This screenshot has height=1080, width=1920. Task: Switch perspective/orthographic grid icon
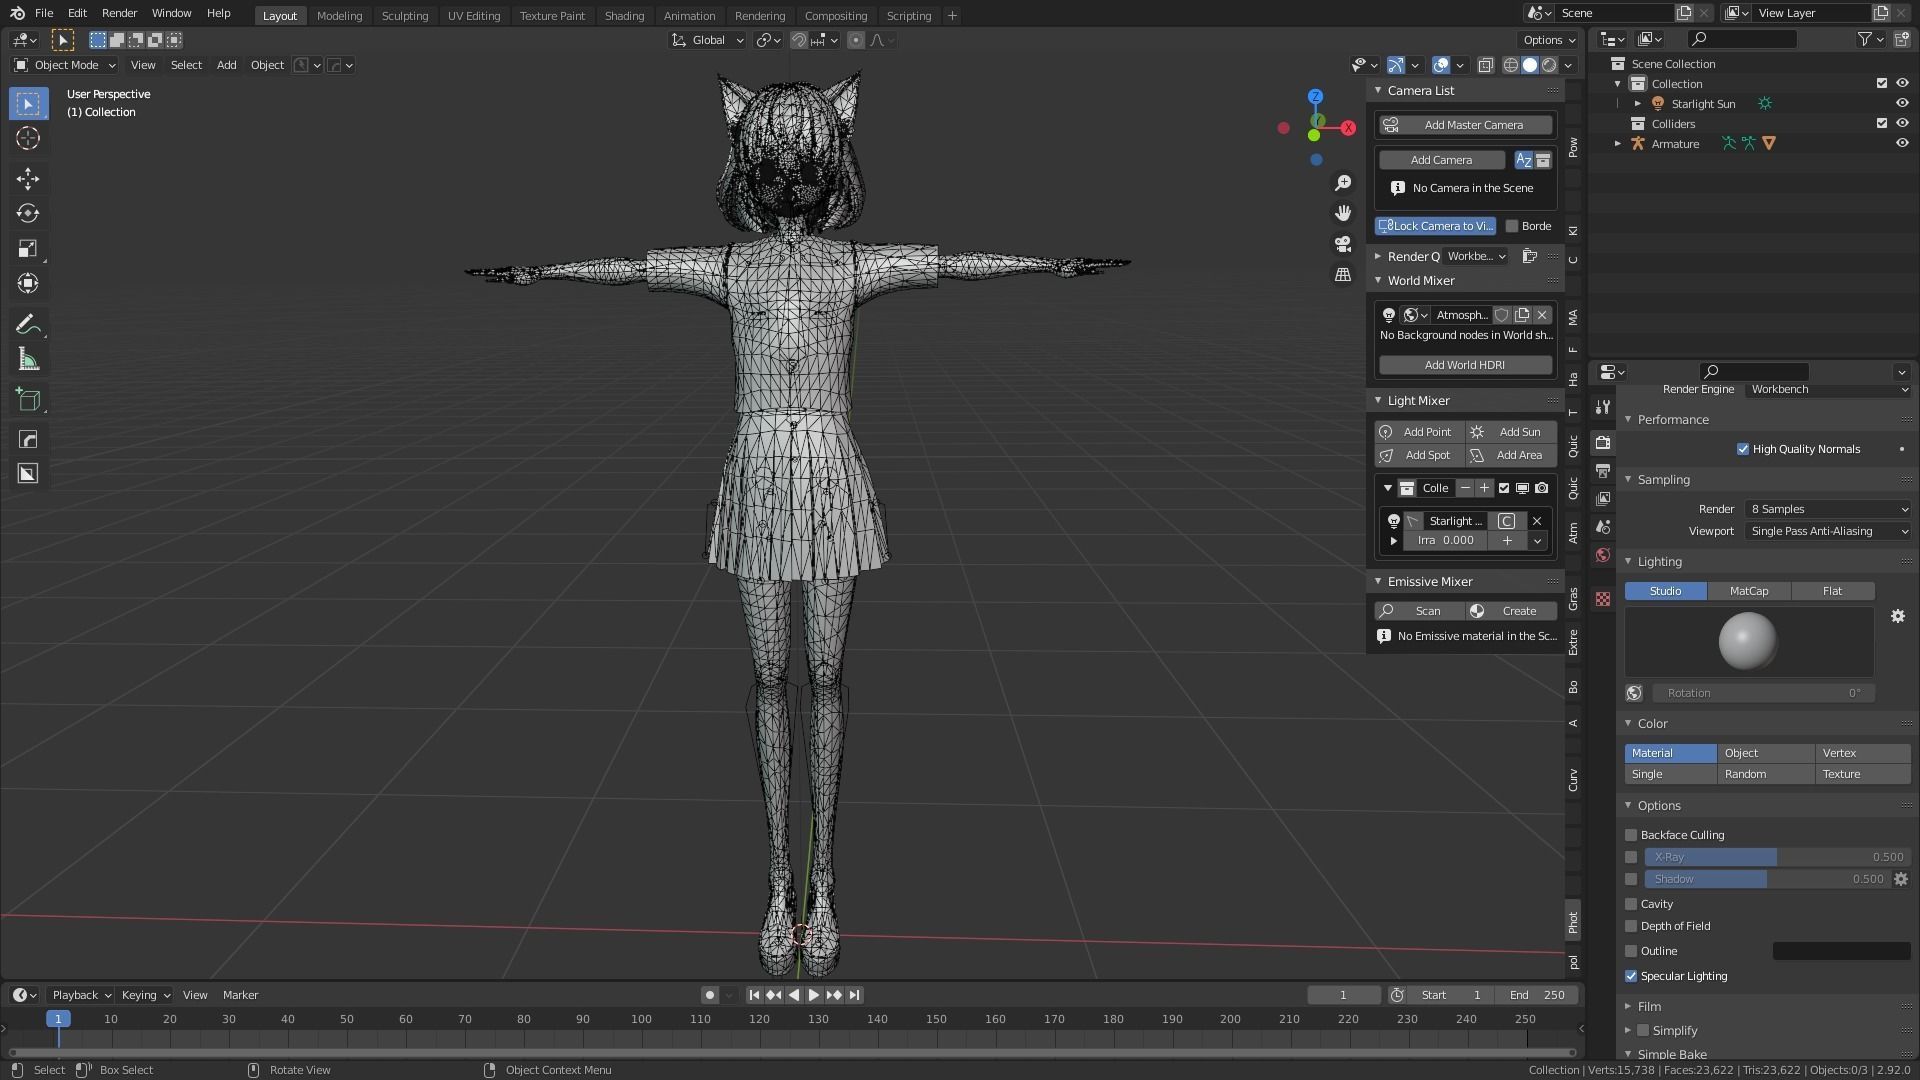(1343, 274)
